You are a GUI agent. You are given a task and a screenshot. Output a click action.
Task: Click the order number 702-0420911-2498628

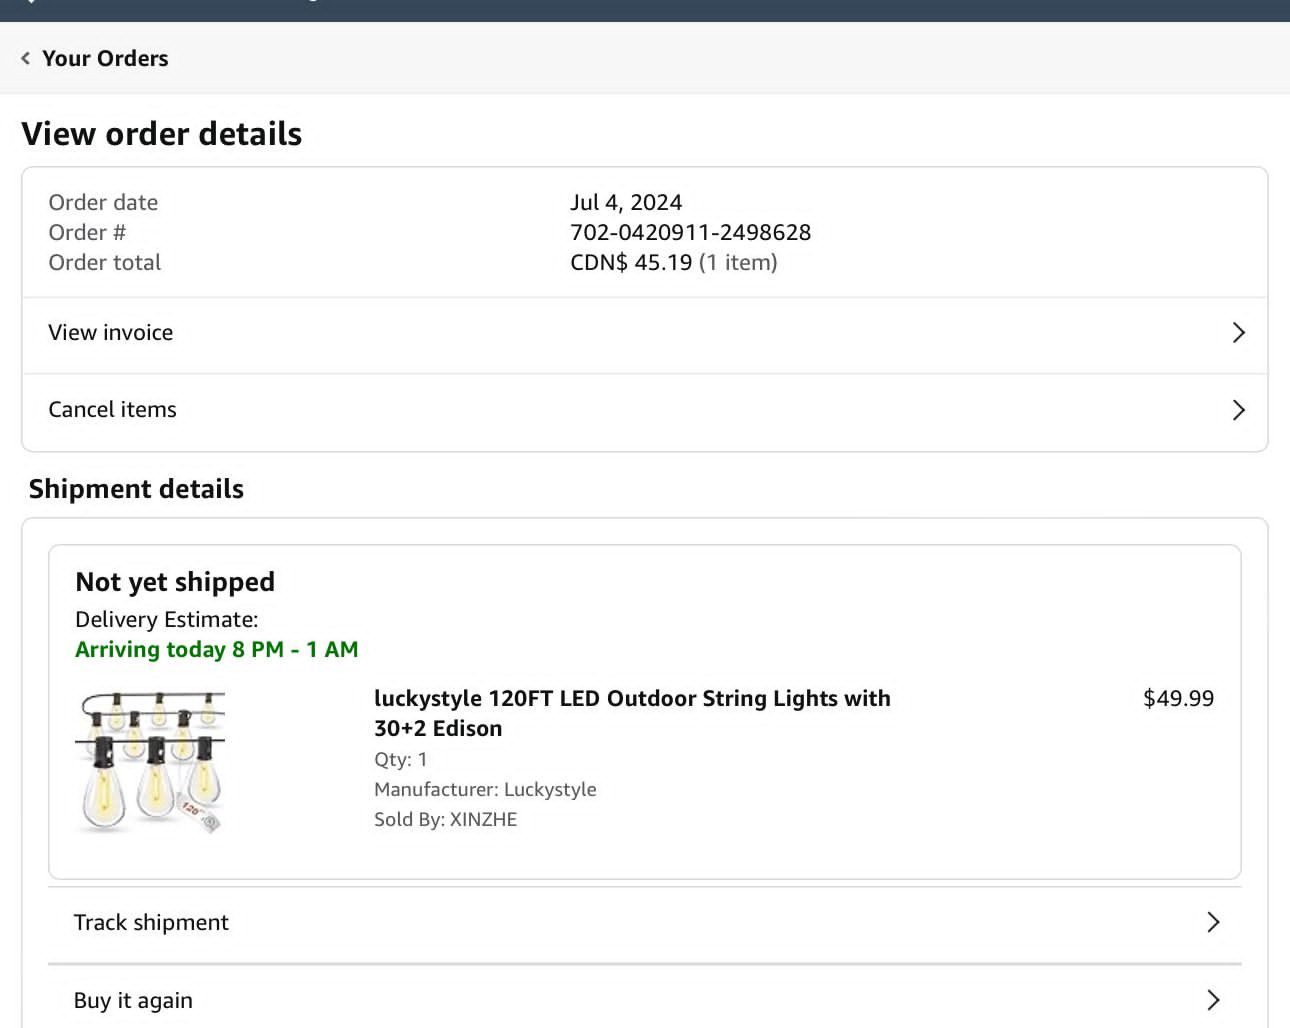click(690, 232)
